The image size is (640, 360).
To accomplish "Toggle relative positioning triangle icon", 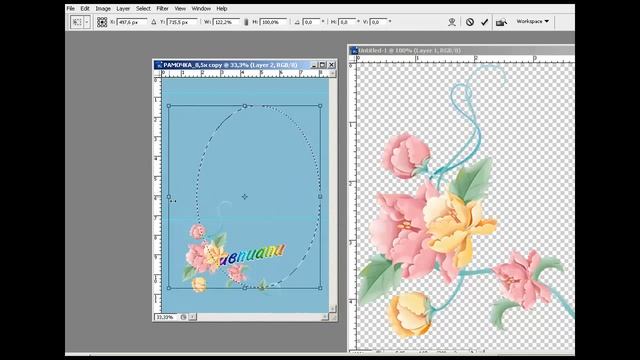I will coord(154,22).
